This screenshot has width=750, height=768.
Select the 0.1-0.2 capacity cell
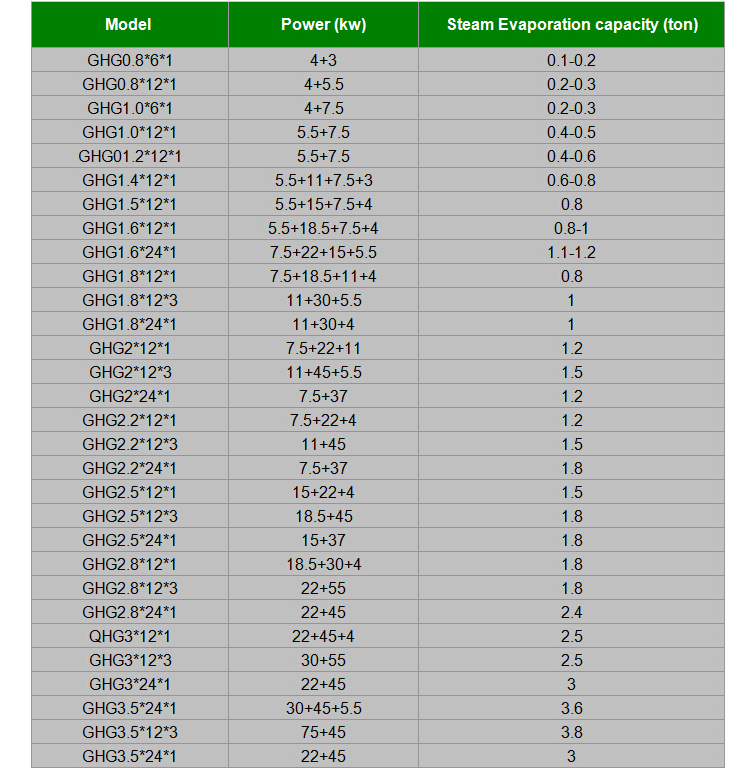pos(572,60)
